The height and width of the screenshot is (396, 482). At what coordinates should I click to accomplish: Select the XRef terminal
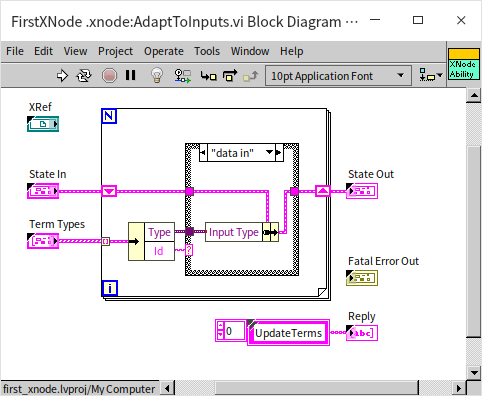coord(43,124)
